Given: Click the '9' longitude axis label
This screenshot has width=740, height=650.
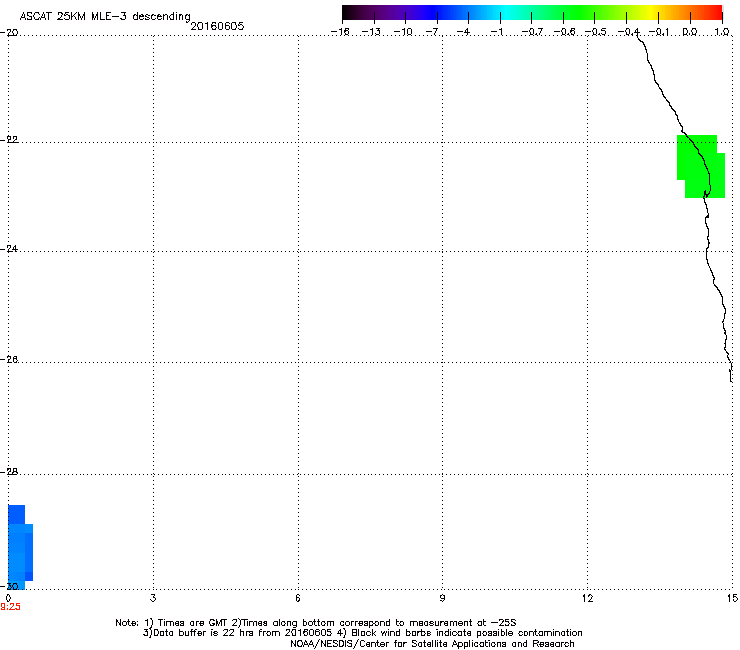Looking at the screenshot, I should pyautogui.click(x=442, y=598).
